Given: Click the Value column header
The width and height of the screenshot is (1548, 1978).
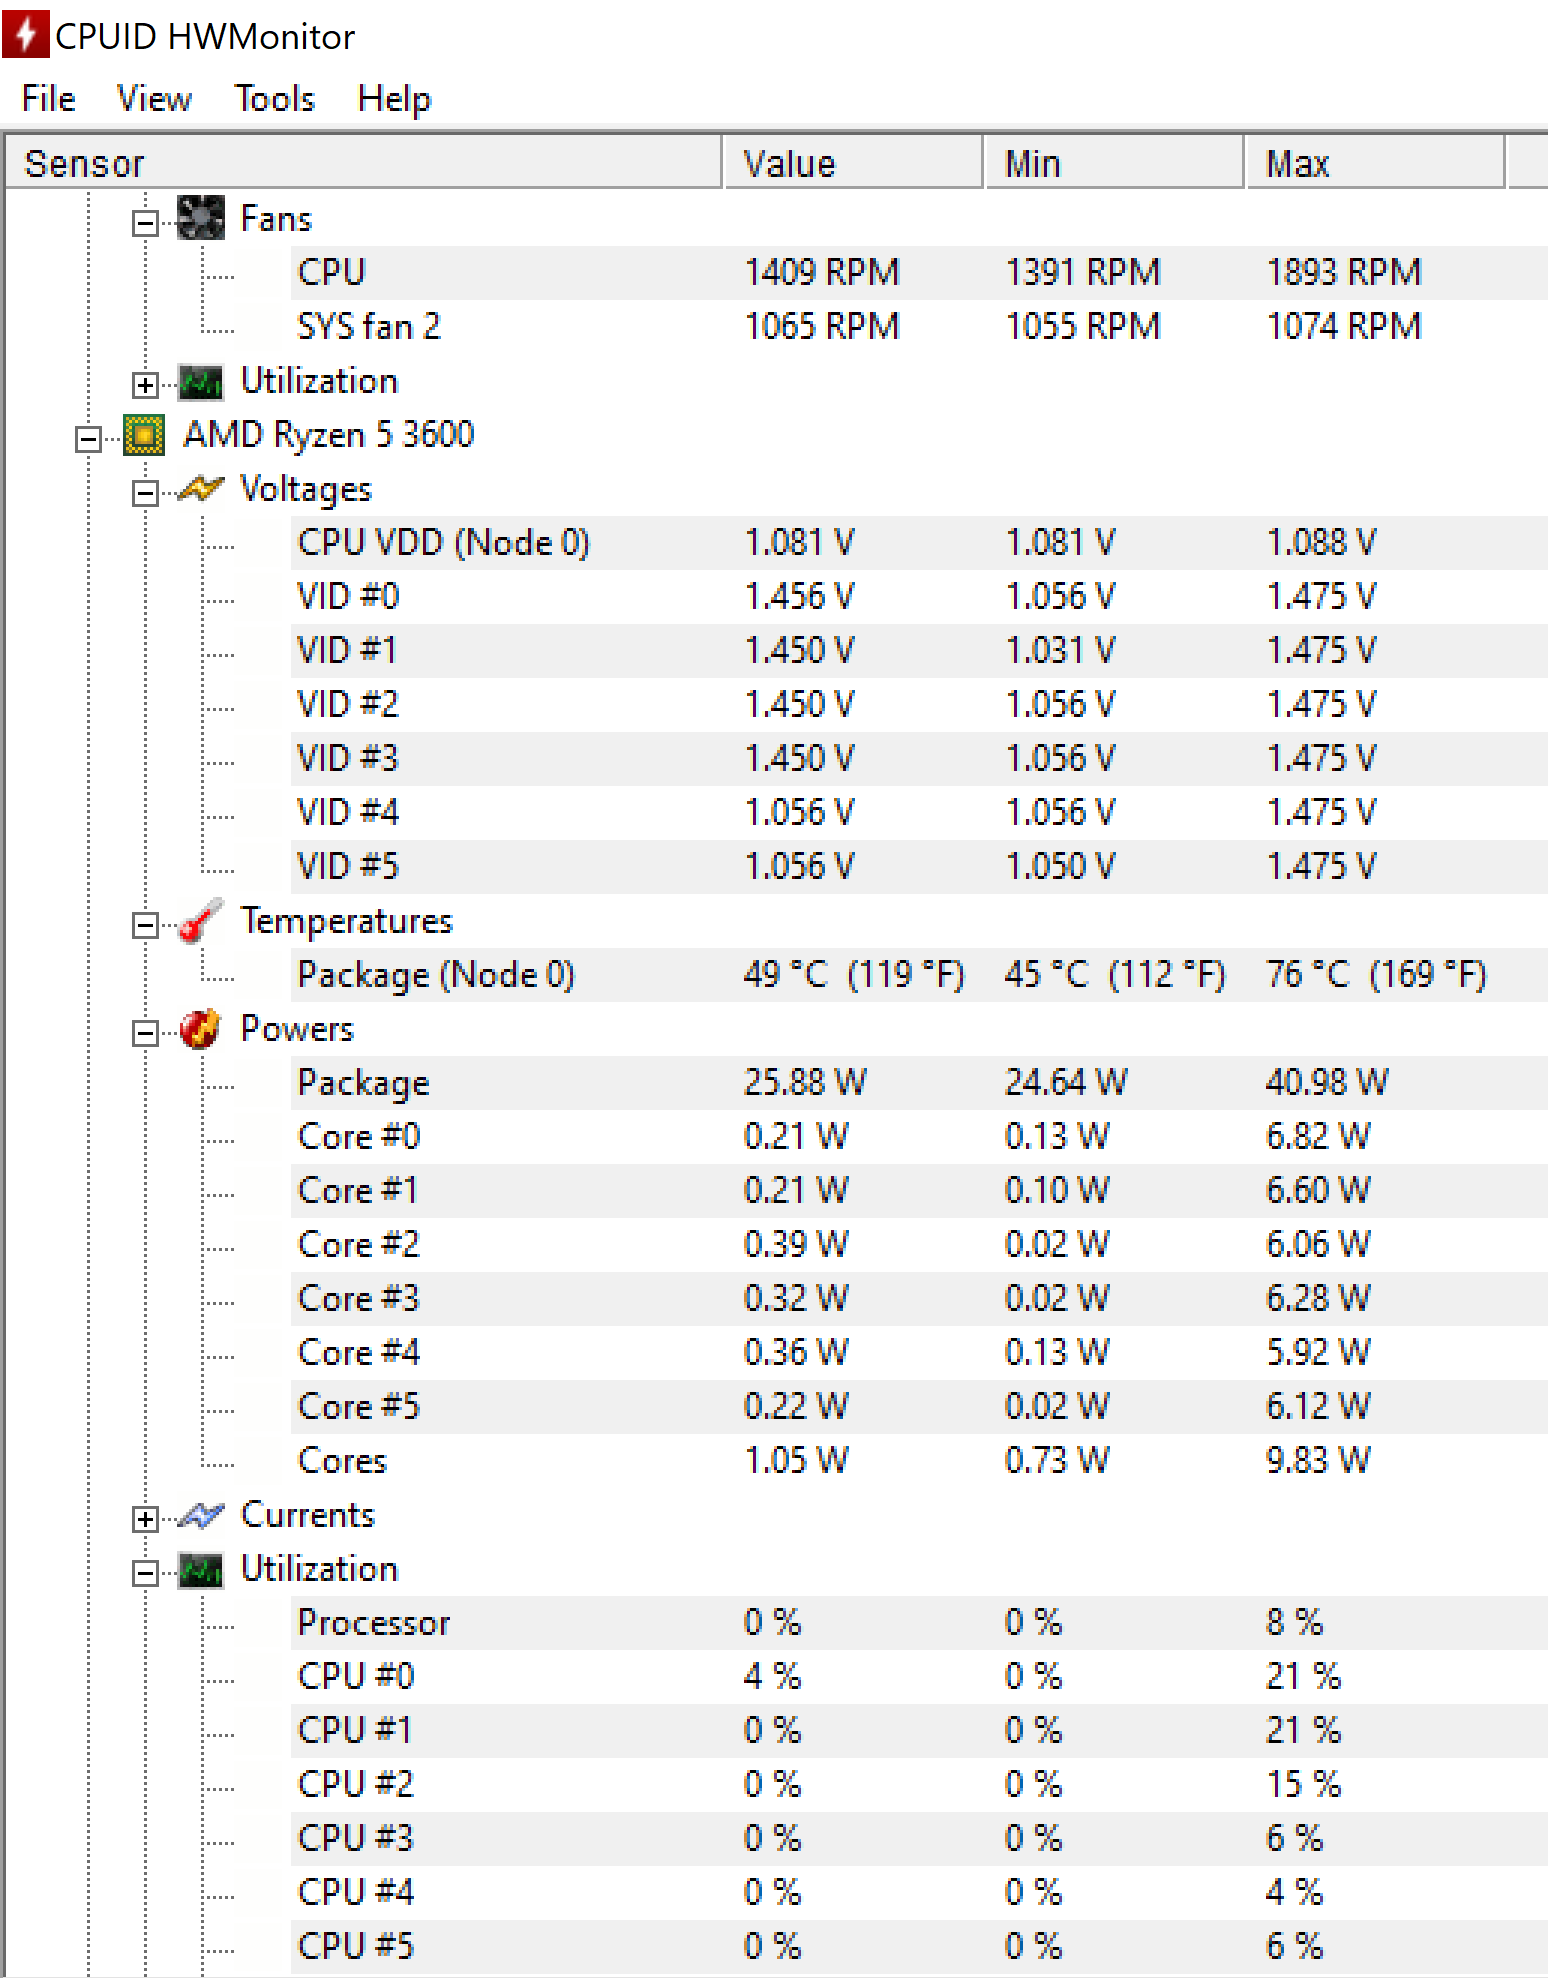Looking at the screenshot, I should (x=852, y=163).
